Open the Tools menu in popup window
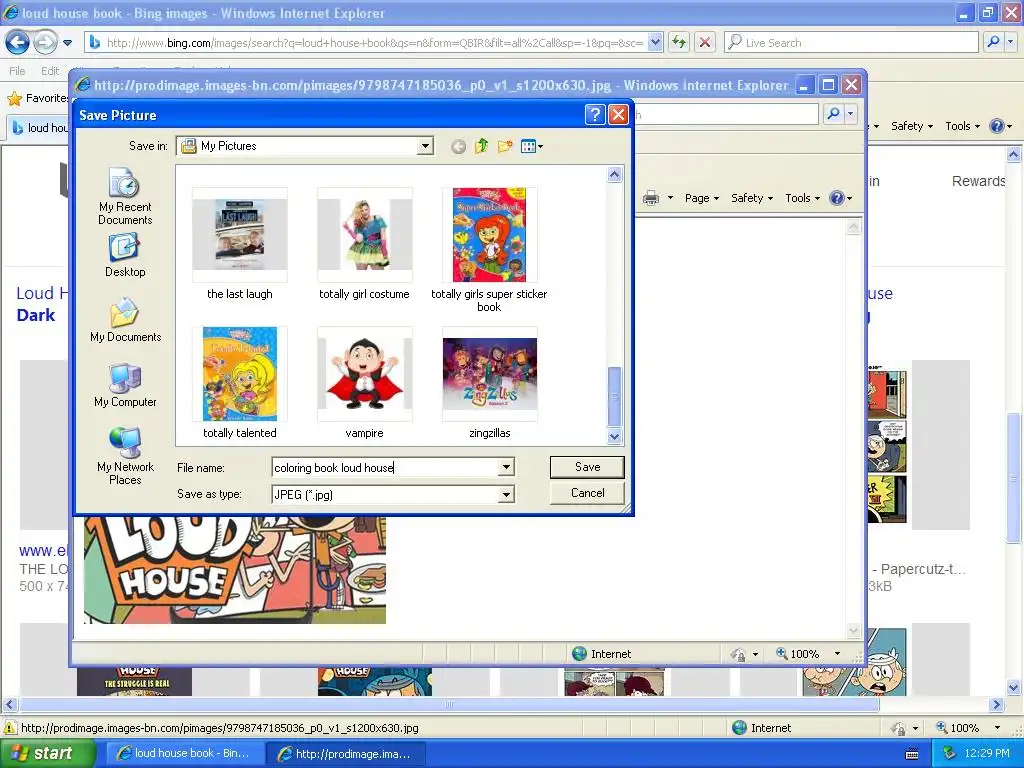Image resolution: width=1024 pixels, height=768 pixels. (802, 198)
